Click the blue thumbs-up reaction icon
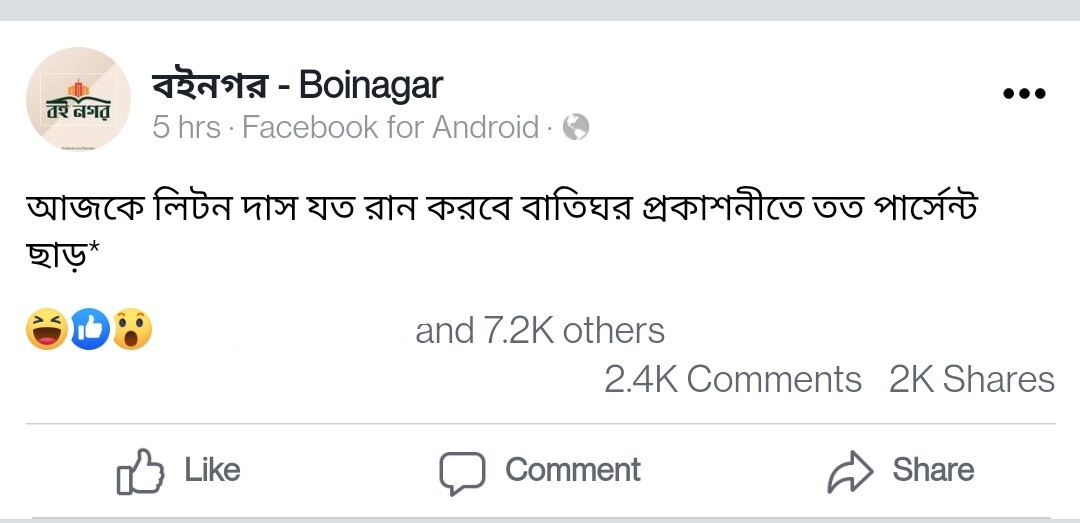 (89, 331)
